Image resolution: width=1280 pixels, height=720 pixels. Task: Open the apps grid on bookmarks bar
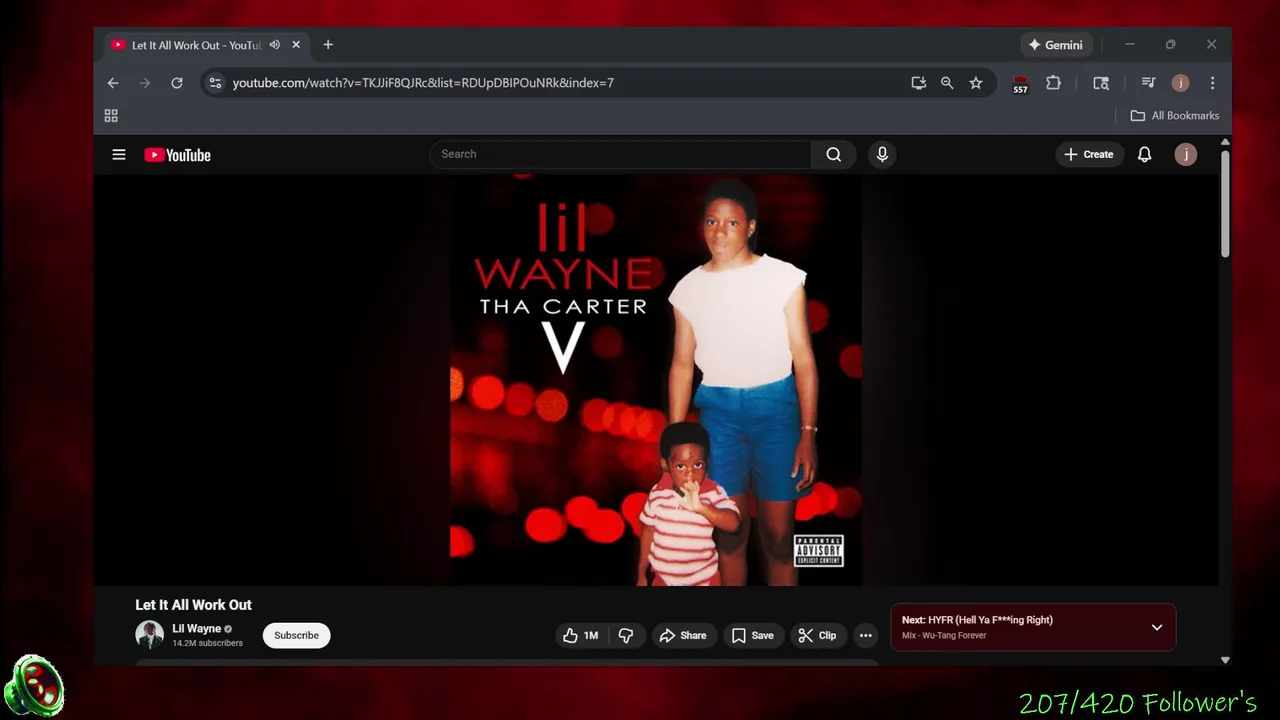111,116
